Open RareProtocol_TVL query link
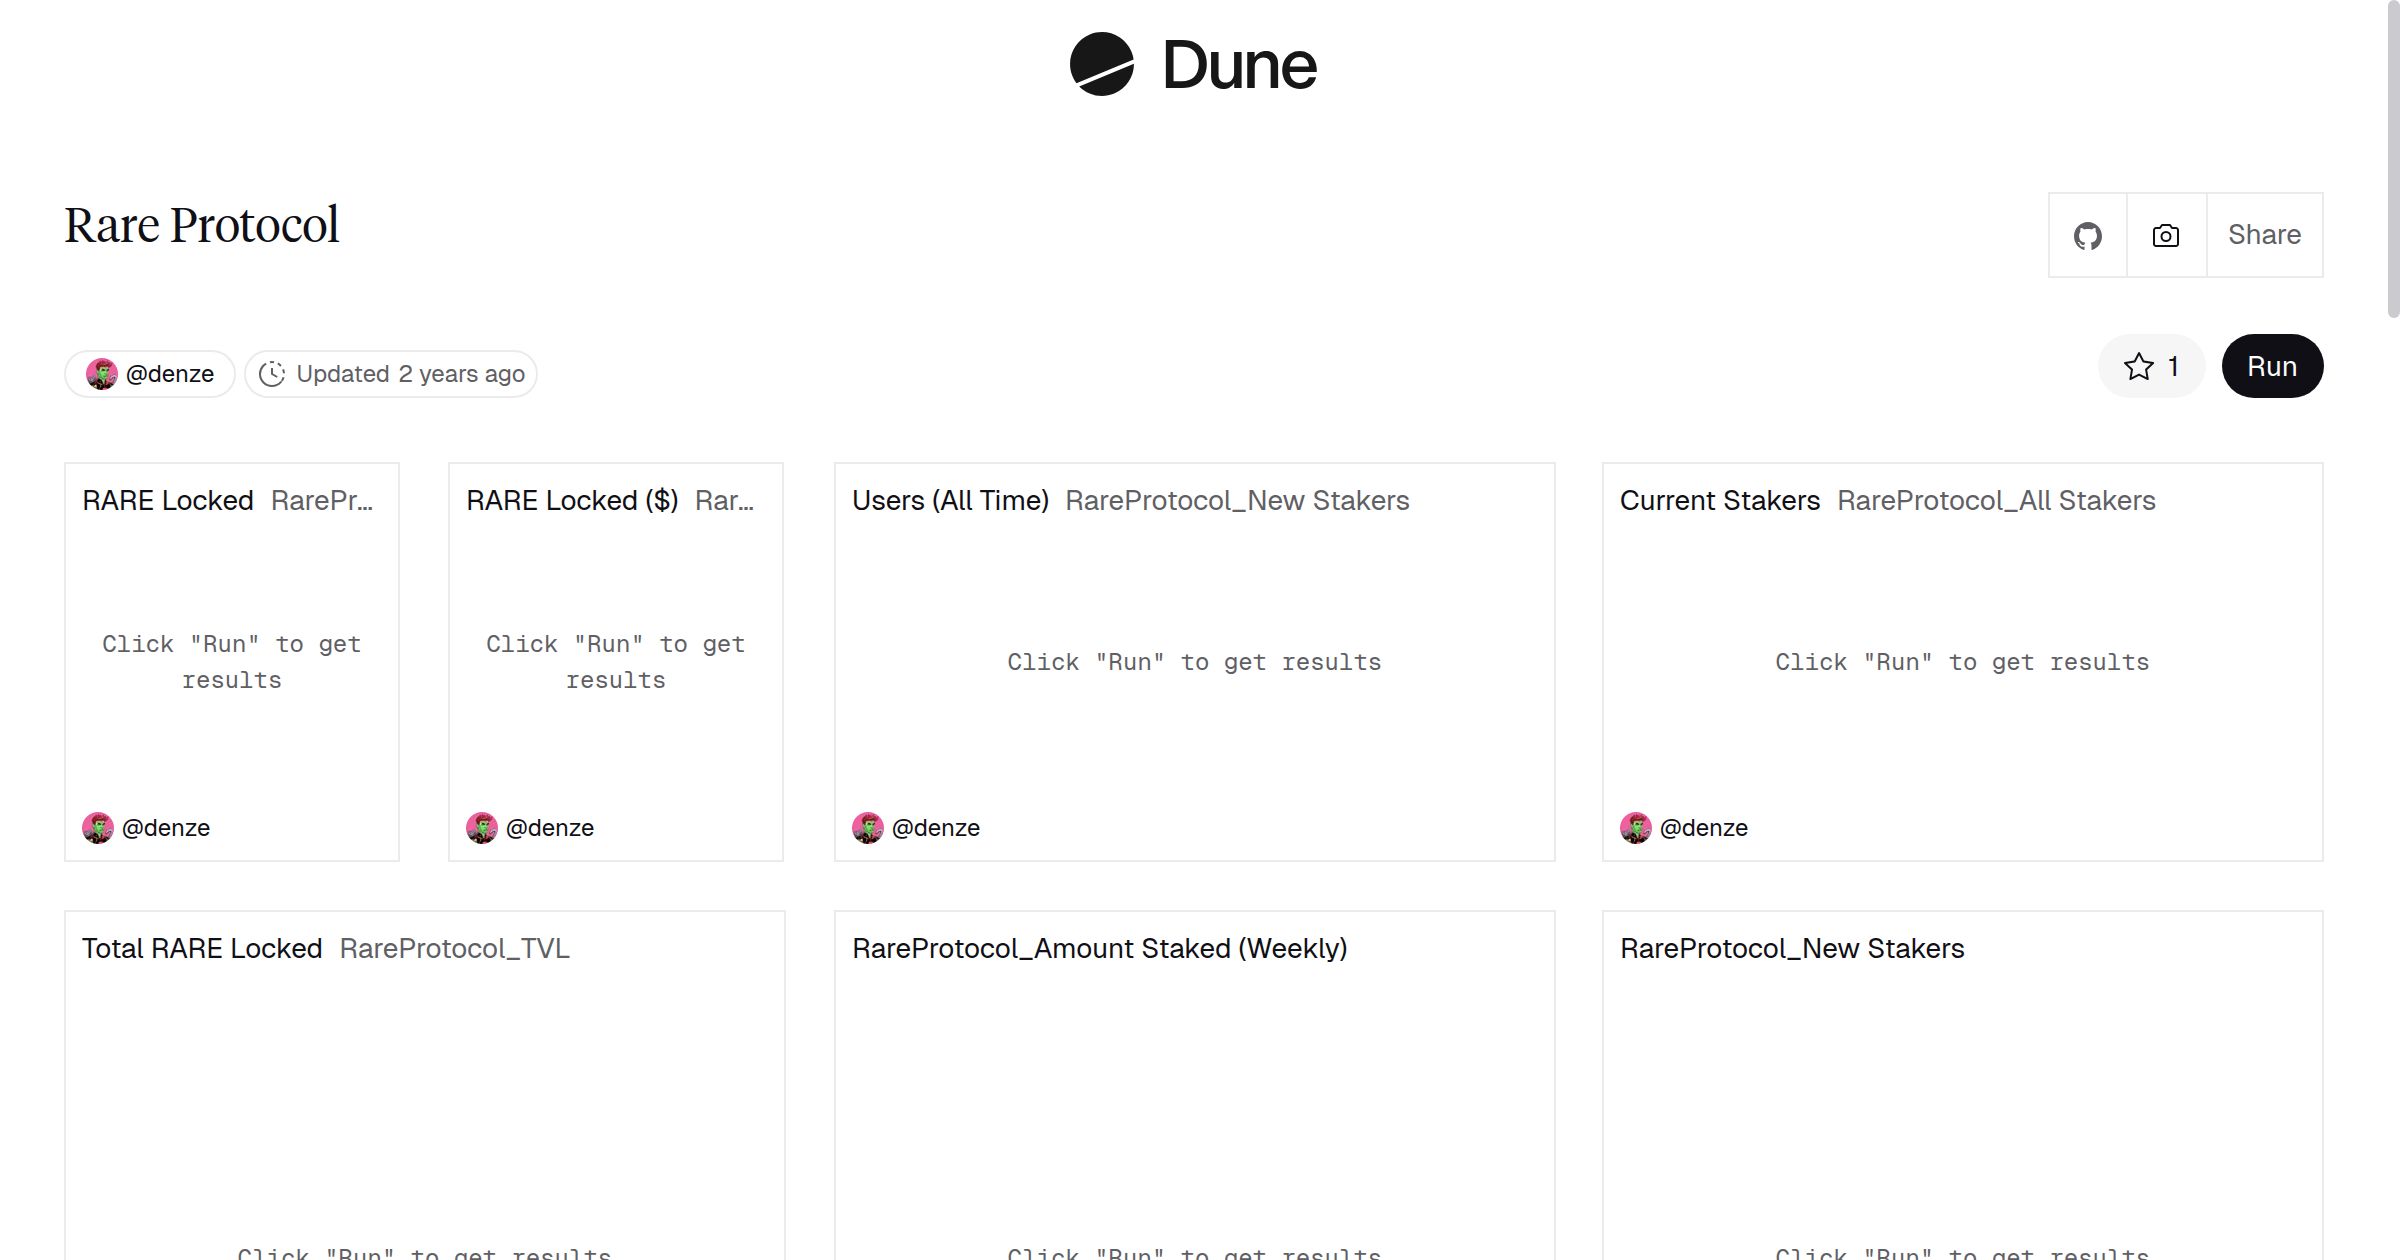 [x=454, y=948]
